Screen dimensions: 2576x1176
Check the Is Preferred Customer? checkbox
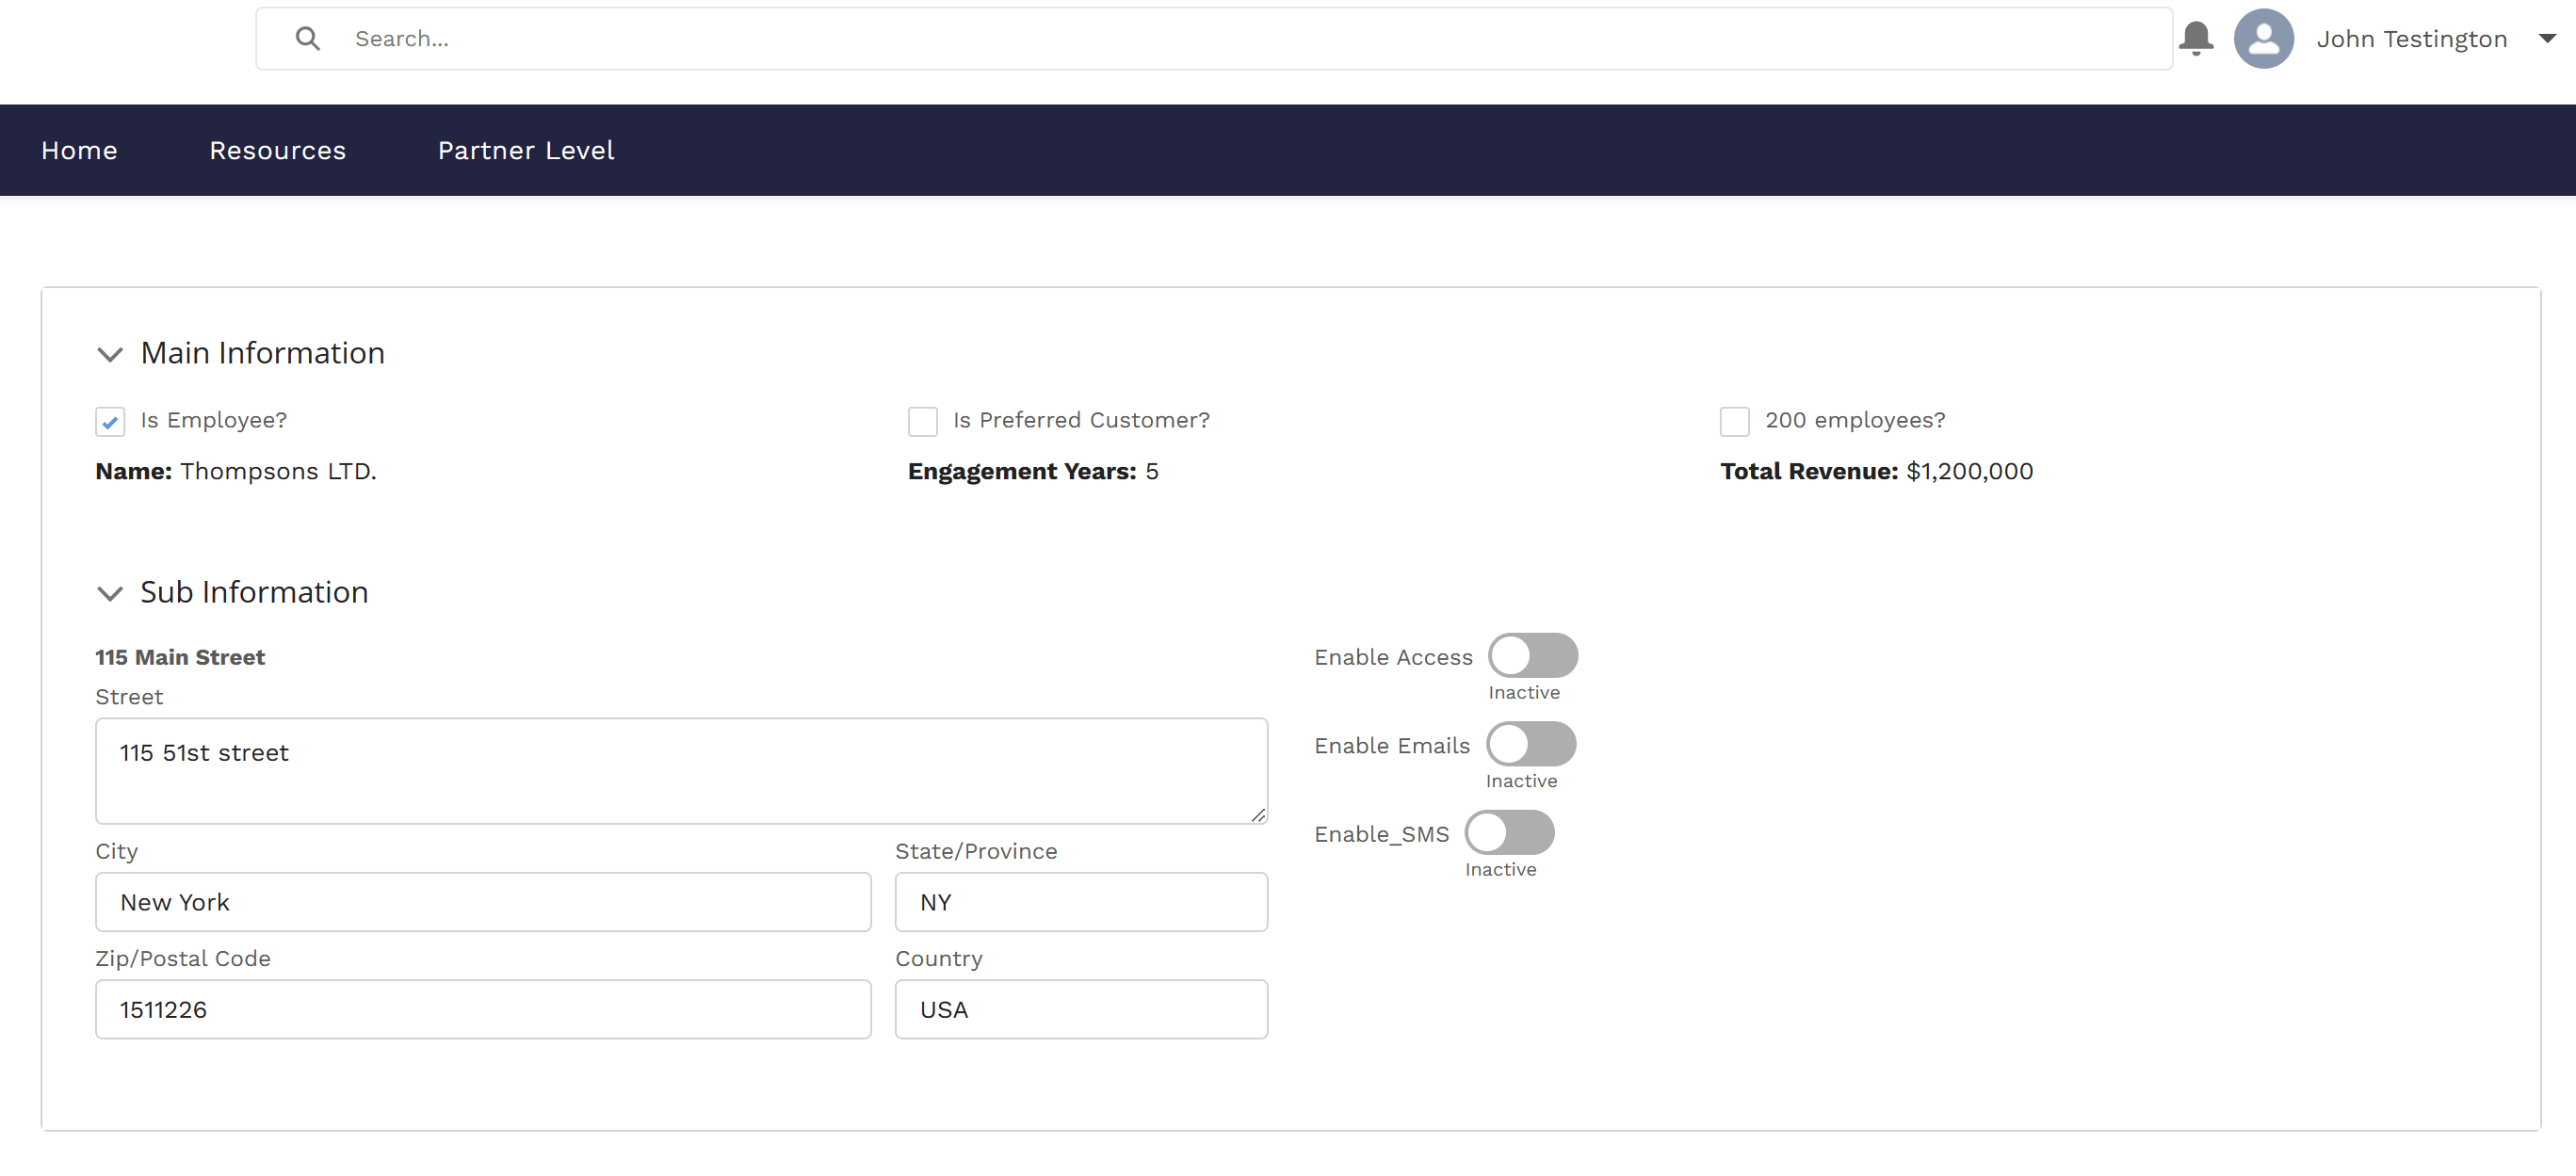(922, 421)
